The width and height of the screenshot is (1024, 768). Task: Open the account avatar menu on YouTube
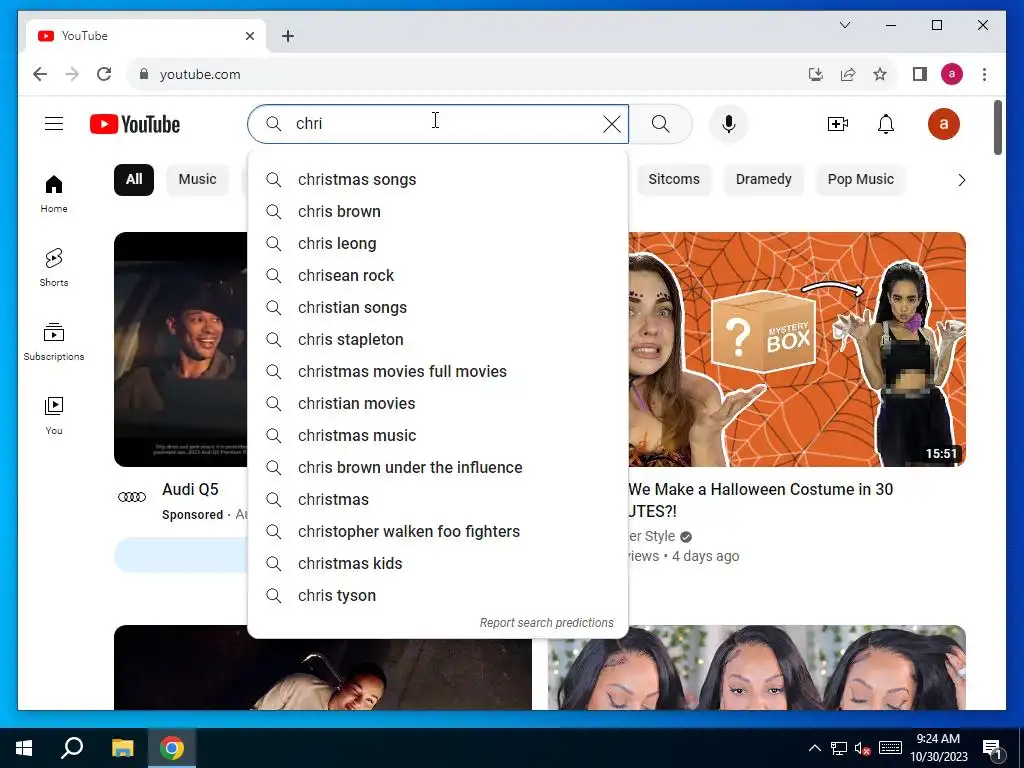pos(944,124)
